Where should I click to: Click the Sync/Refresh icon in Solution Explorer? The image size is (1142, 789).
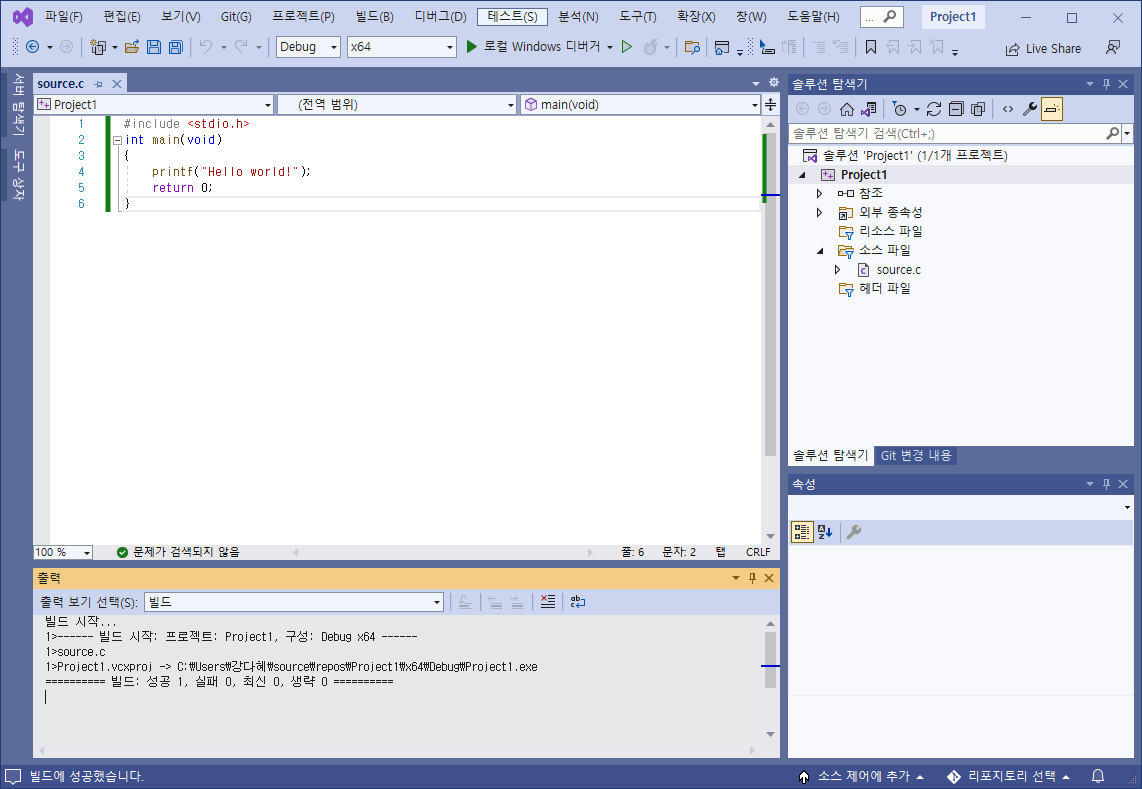pos(934,109)
